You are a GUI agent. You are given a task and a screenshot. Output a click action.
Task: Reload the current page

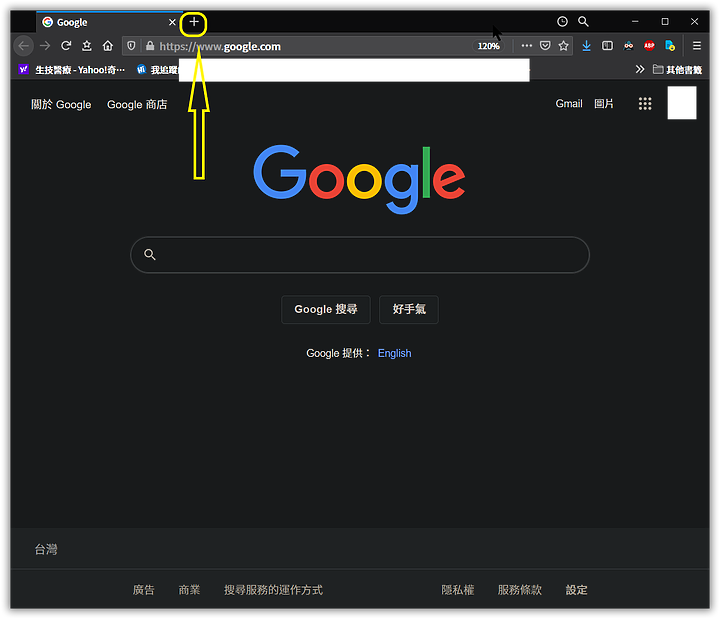tap(66, 46)
